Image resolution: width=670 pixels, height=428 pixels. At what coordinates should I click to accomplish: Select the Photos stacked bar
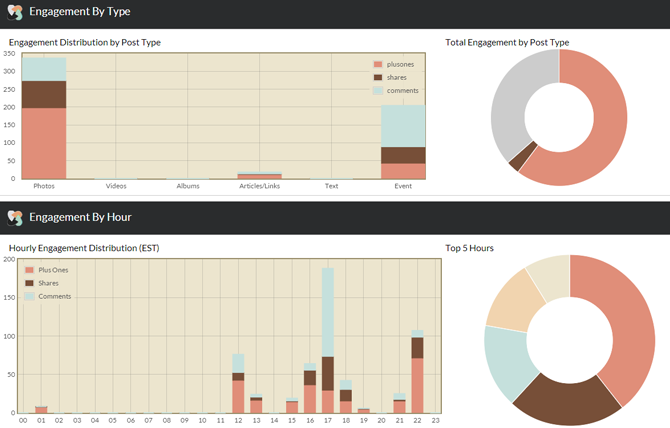pos(44,118)
